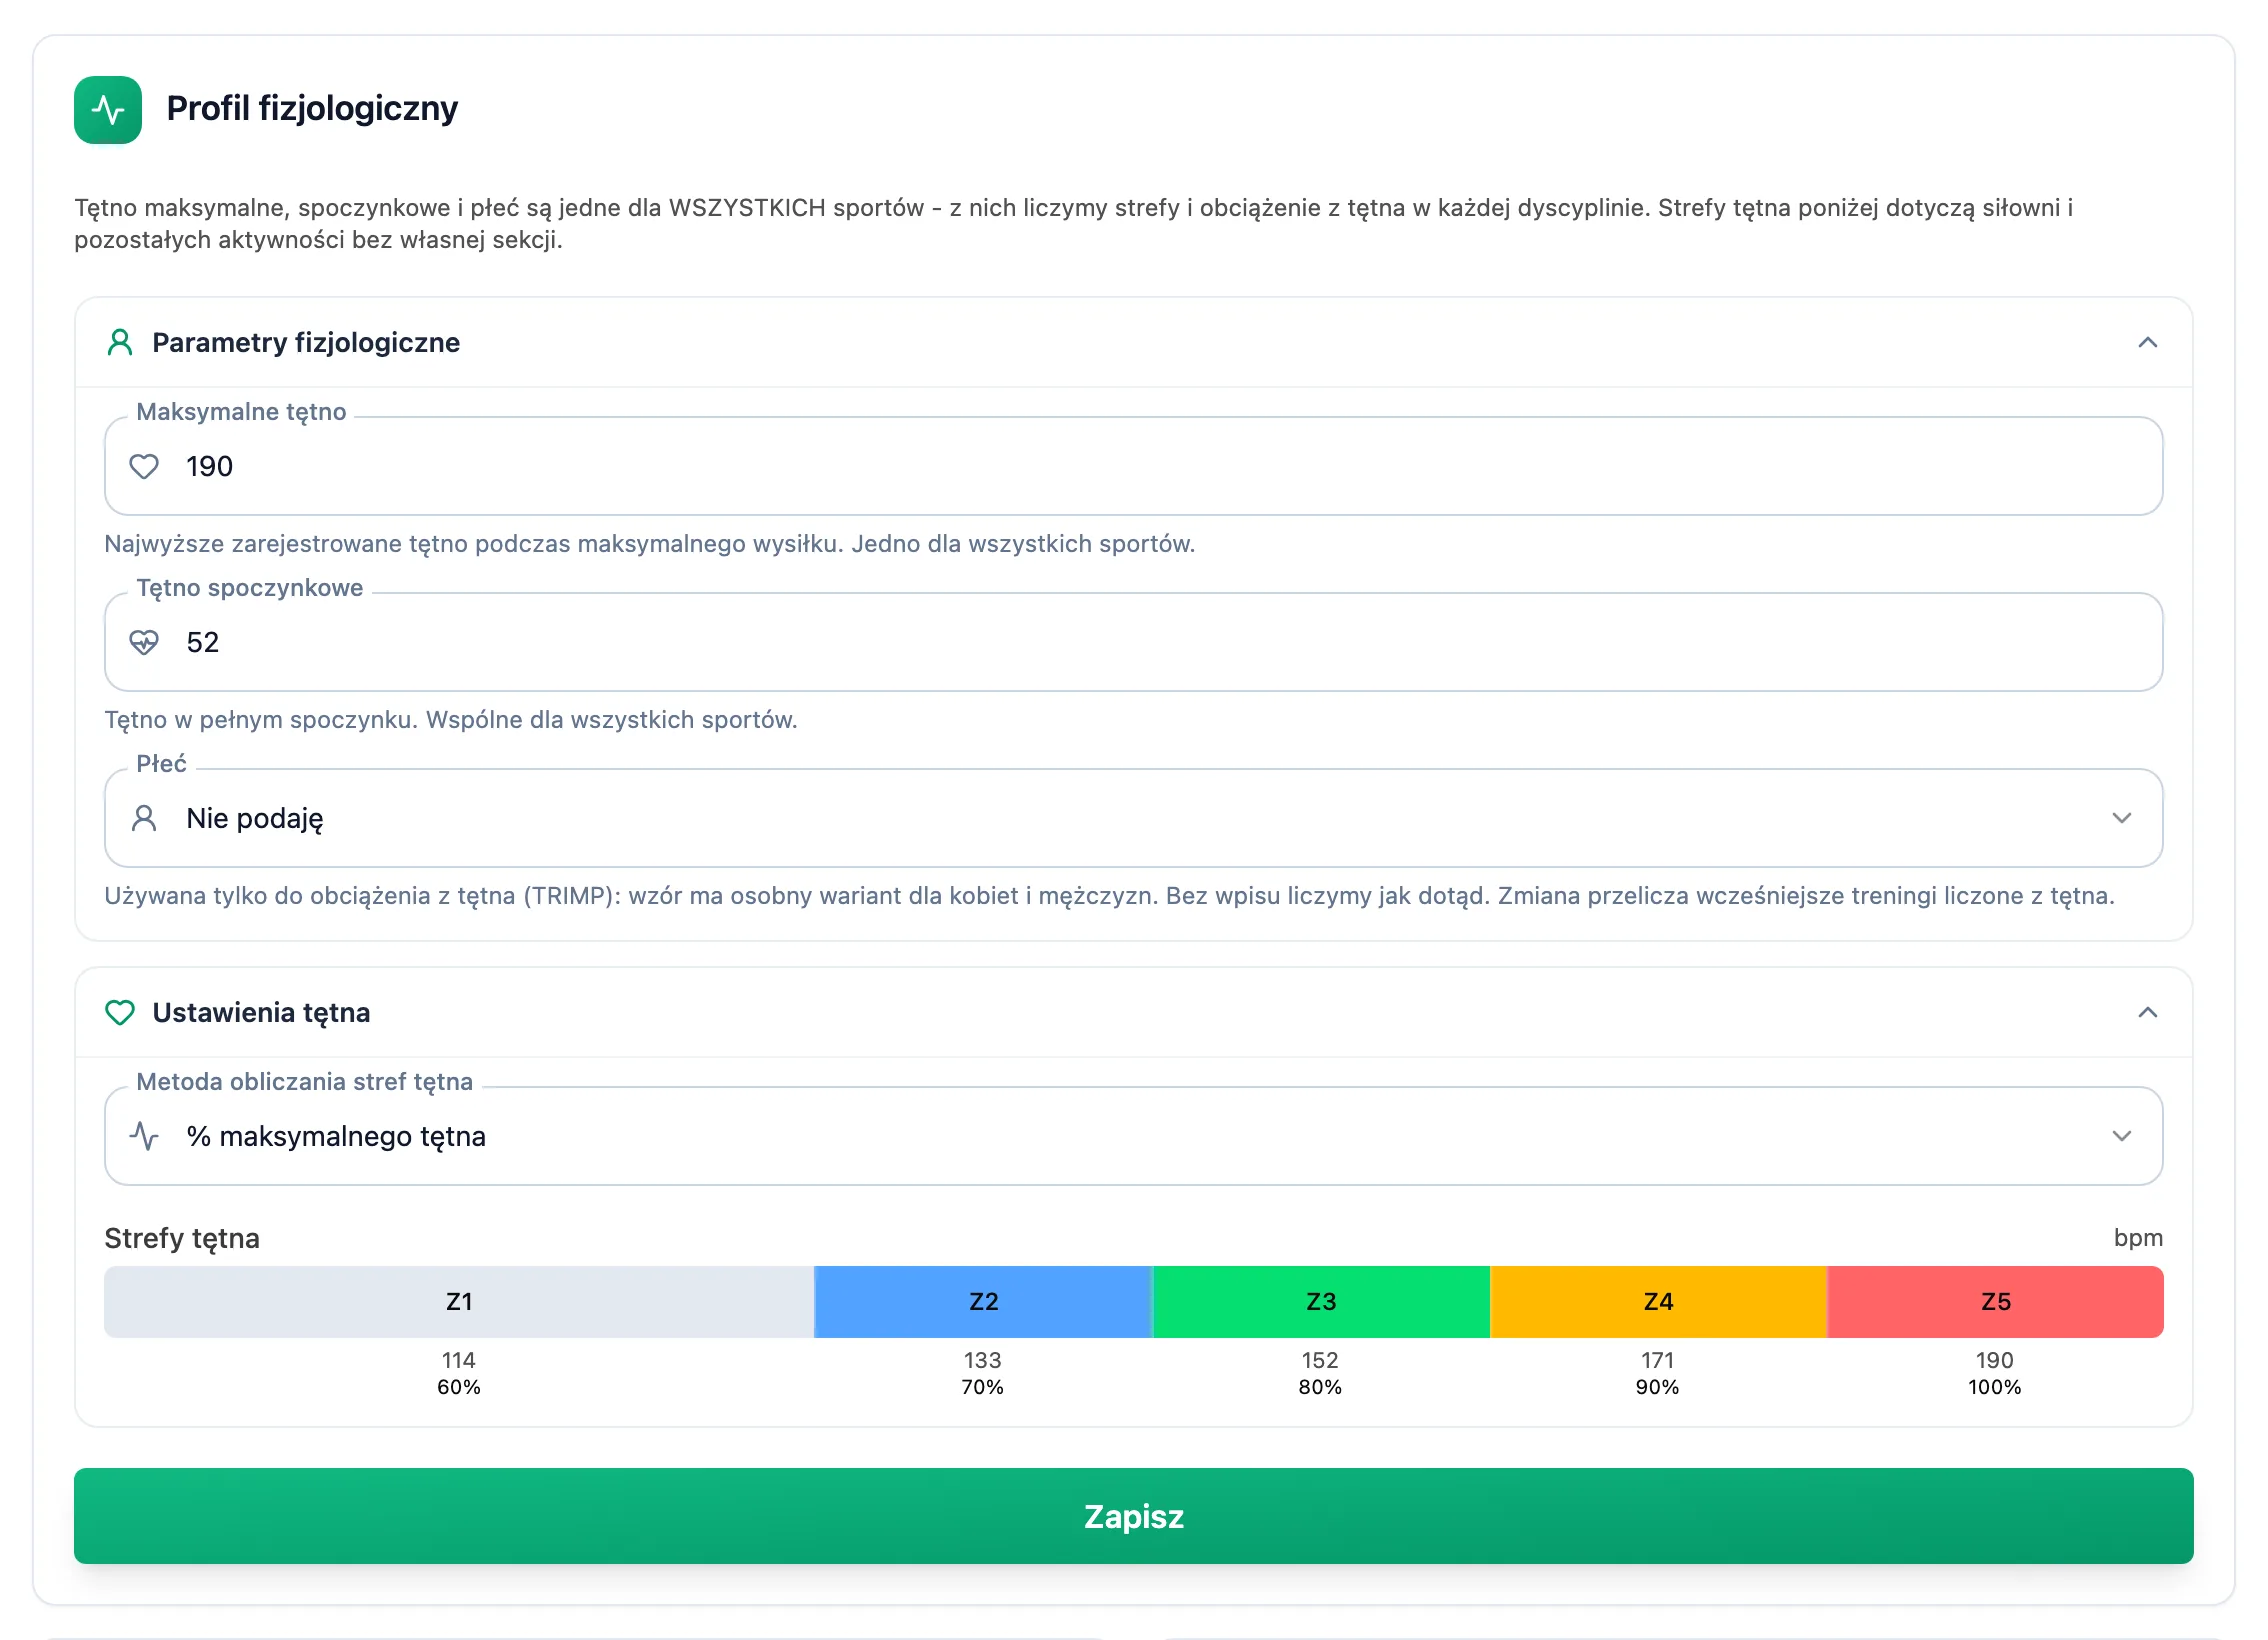This screenshot has width=2268, height=1640.
Task: Click the Tętno spoczynkowe input with 52
Action: pos(1134,642)
